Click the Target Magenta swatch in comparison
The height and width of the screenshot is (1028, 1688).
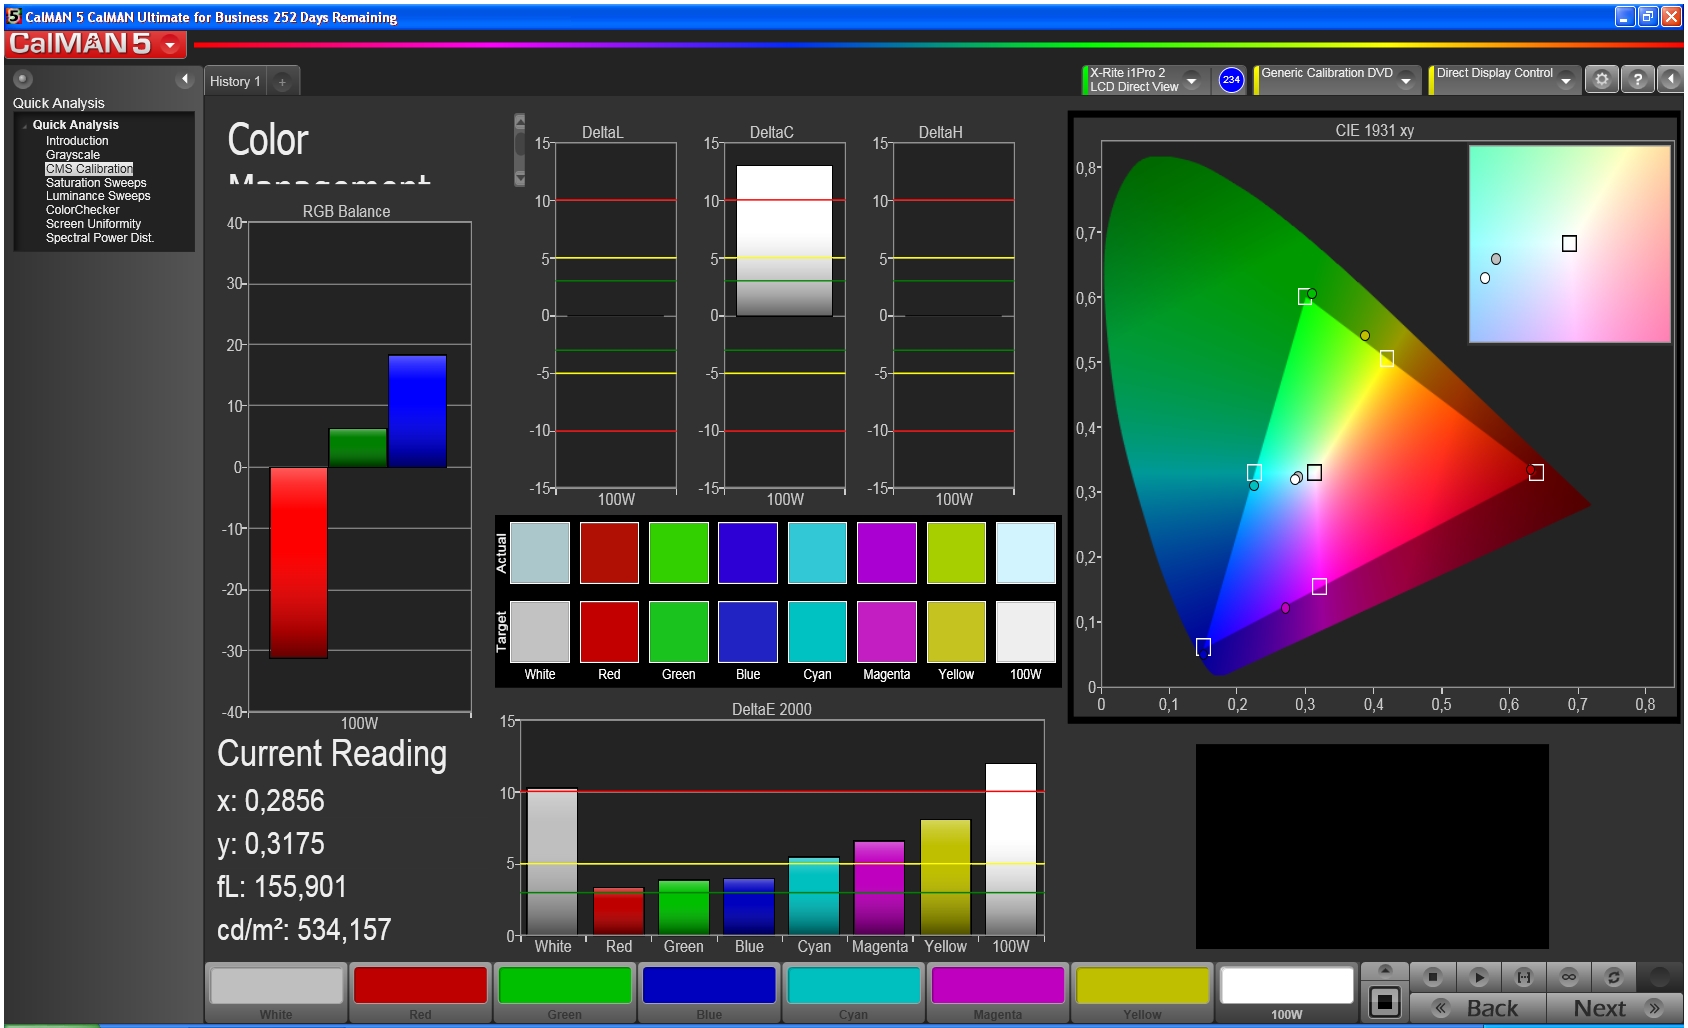[x=886, y=632]
